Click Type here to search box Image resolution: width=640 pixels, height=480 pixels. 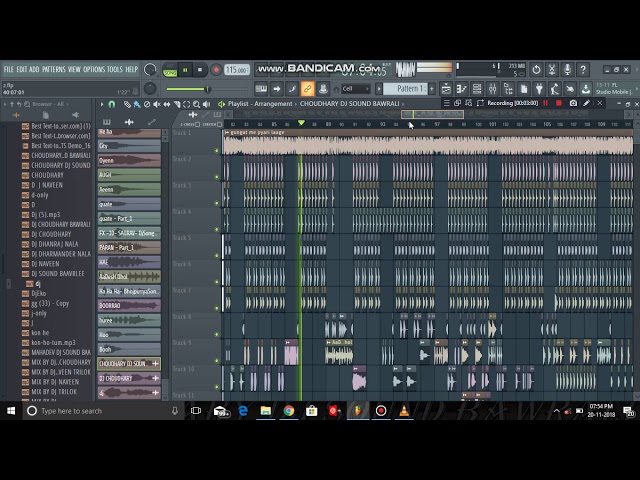102,411
